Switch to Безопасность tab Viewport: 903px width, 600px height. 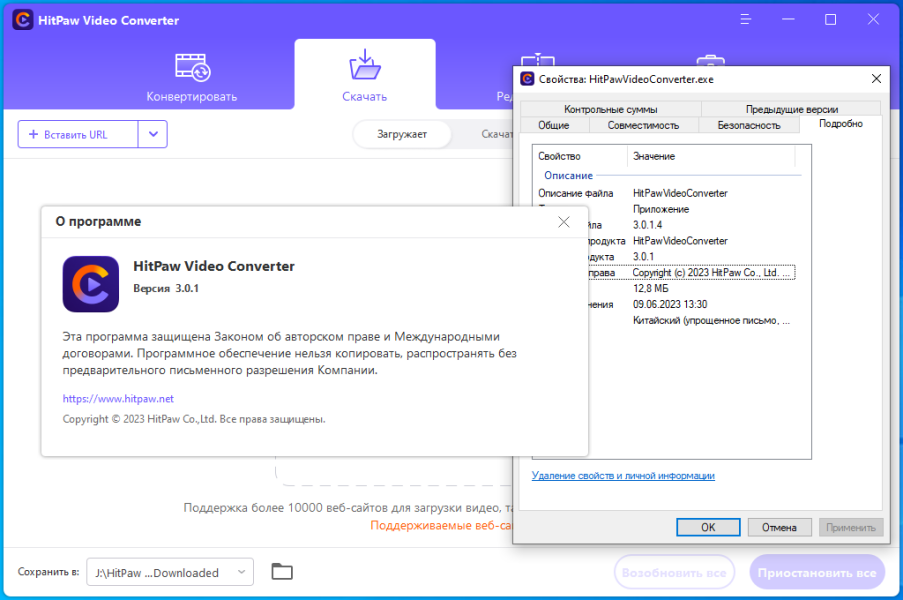coord(749,125)
